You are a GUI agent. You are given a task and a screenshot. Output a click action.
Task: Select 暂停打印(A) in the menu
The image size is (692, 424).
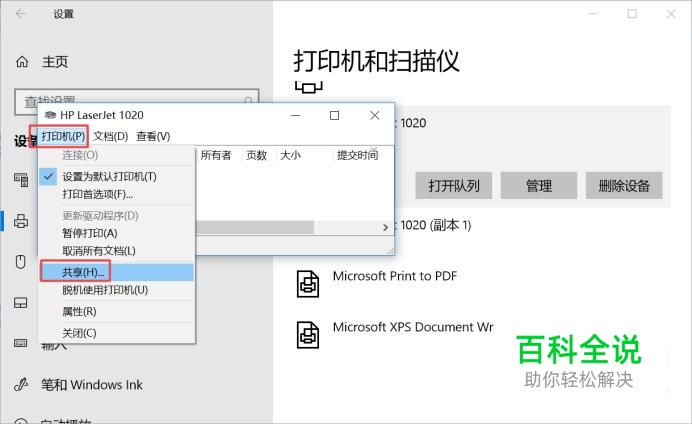(x=117, y=233)
